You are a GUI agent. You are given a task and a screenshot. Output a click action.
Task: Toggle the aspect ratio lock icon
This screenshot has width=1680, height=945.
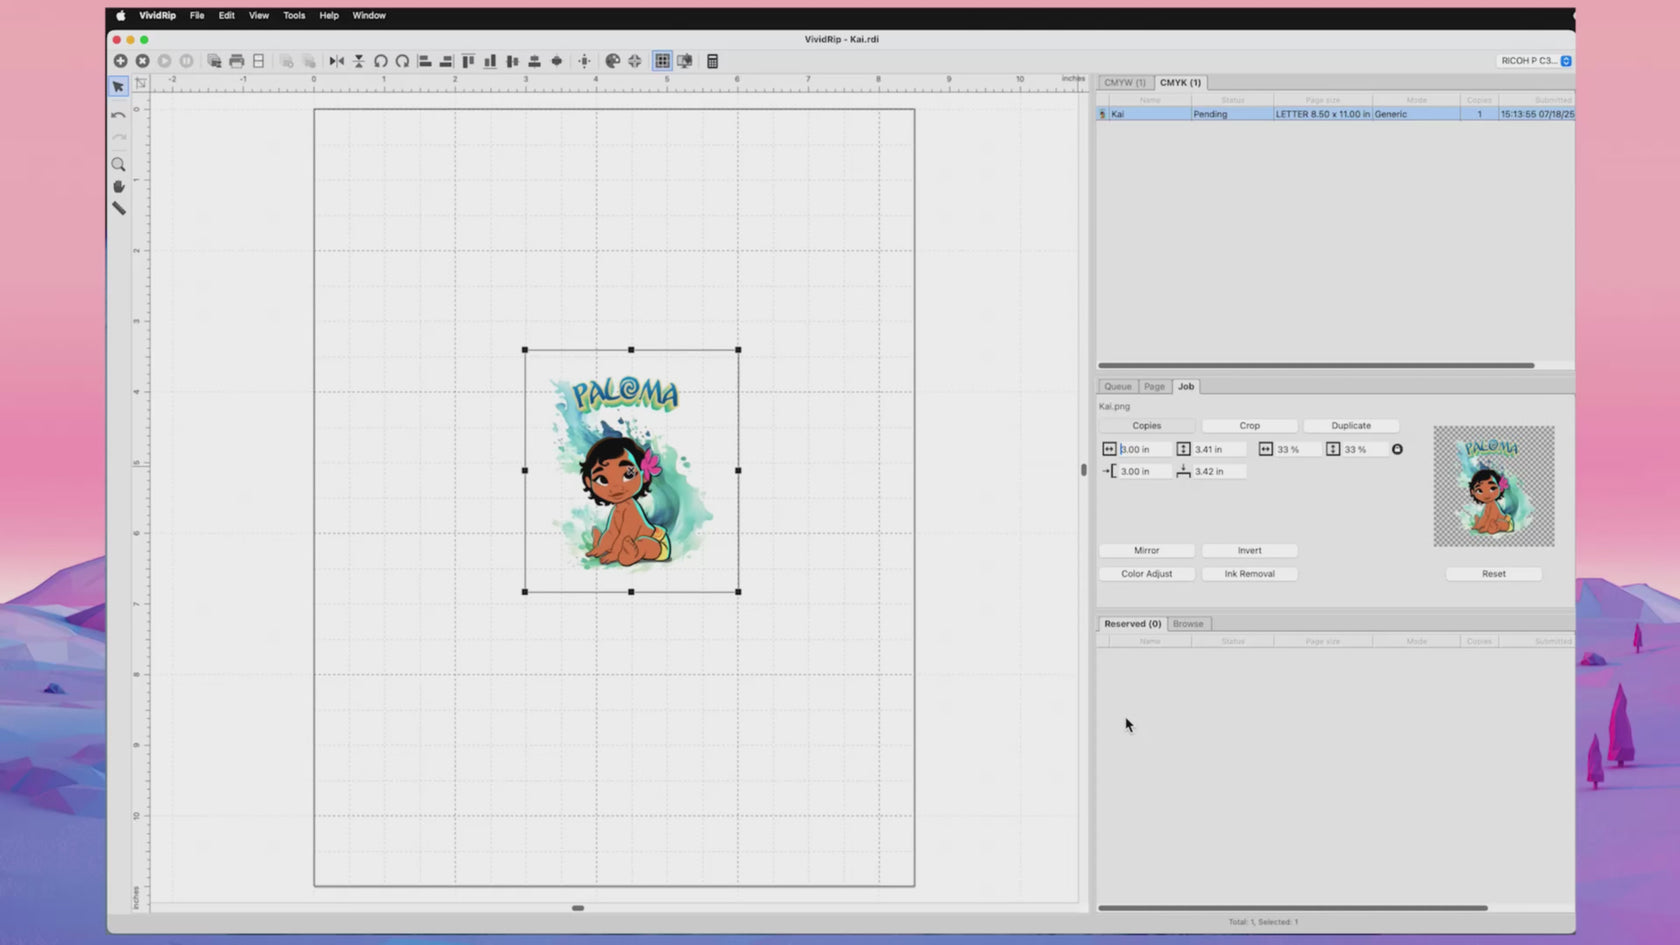coord(1397,450)
